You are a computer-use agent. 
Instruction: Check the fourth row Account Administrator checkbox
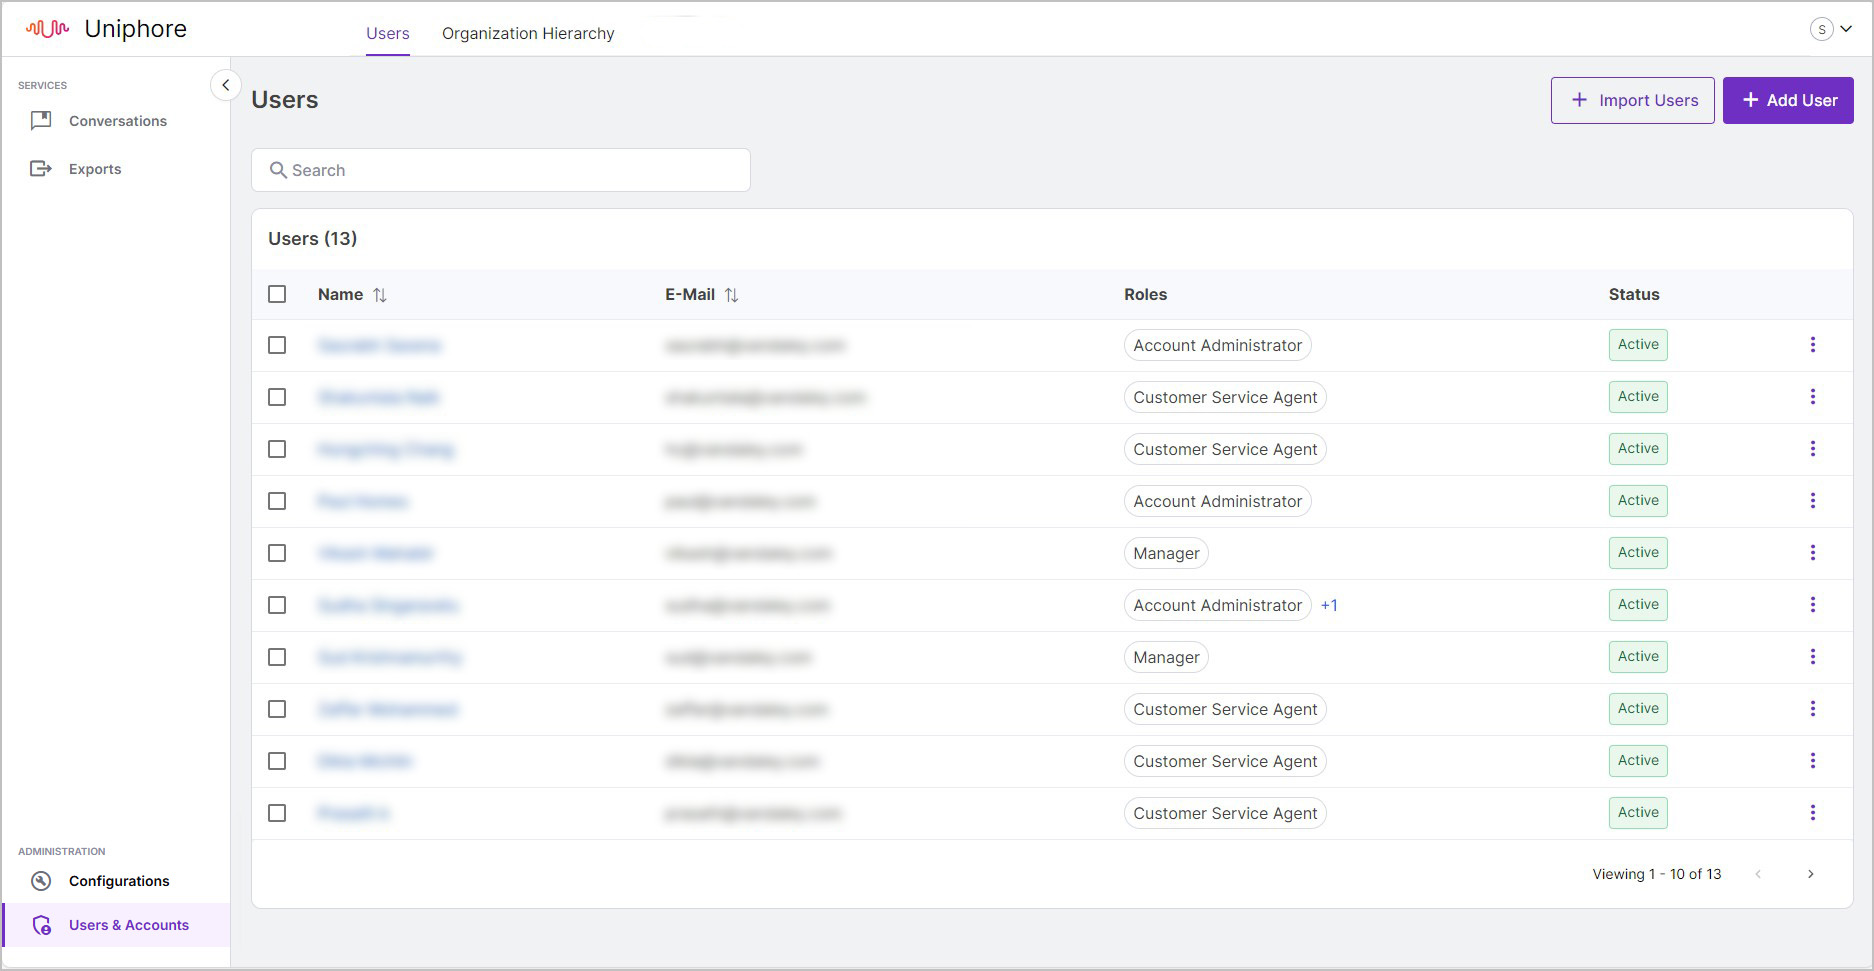(x=277, y=501)
